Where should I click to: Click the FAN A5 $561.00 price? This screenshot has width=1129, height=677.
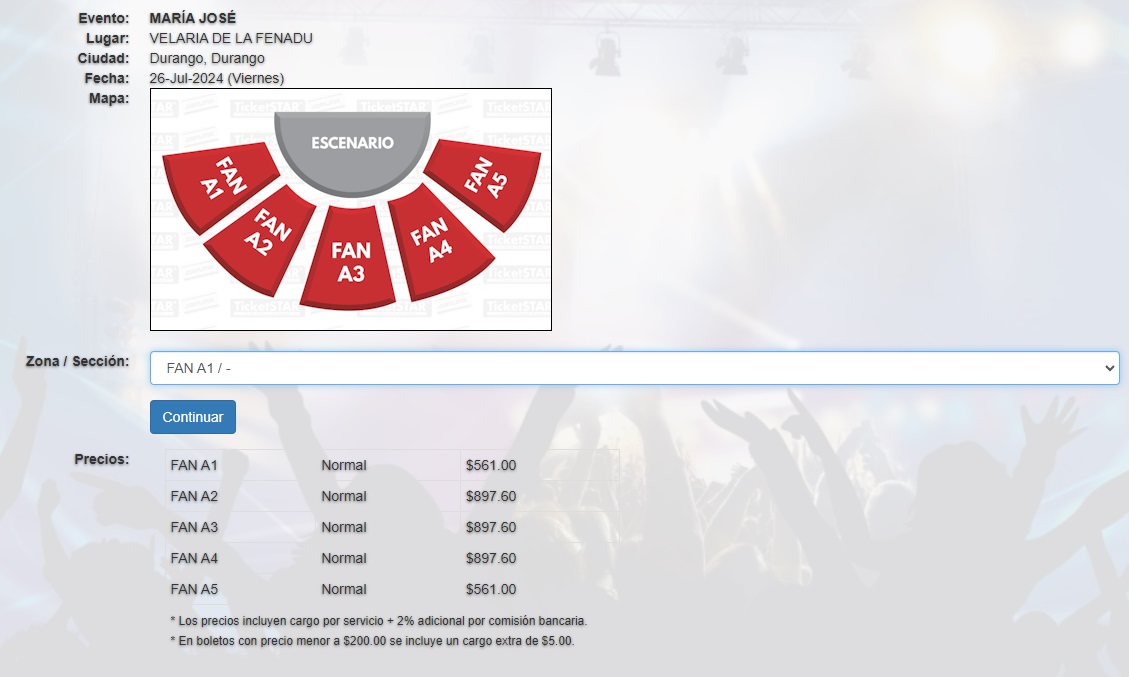(x=491, y=589)
